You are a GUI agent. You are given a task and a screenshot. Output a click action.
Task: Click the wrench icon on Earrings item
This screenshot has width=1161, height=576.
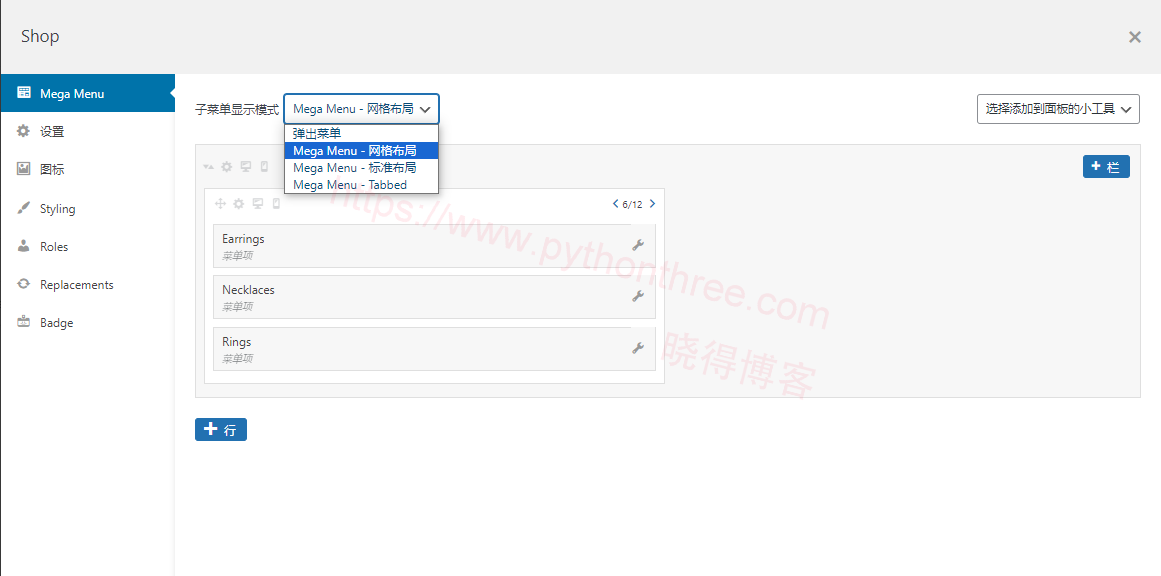click(x=637, y=245)
